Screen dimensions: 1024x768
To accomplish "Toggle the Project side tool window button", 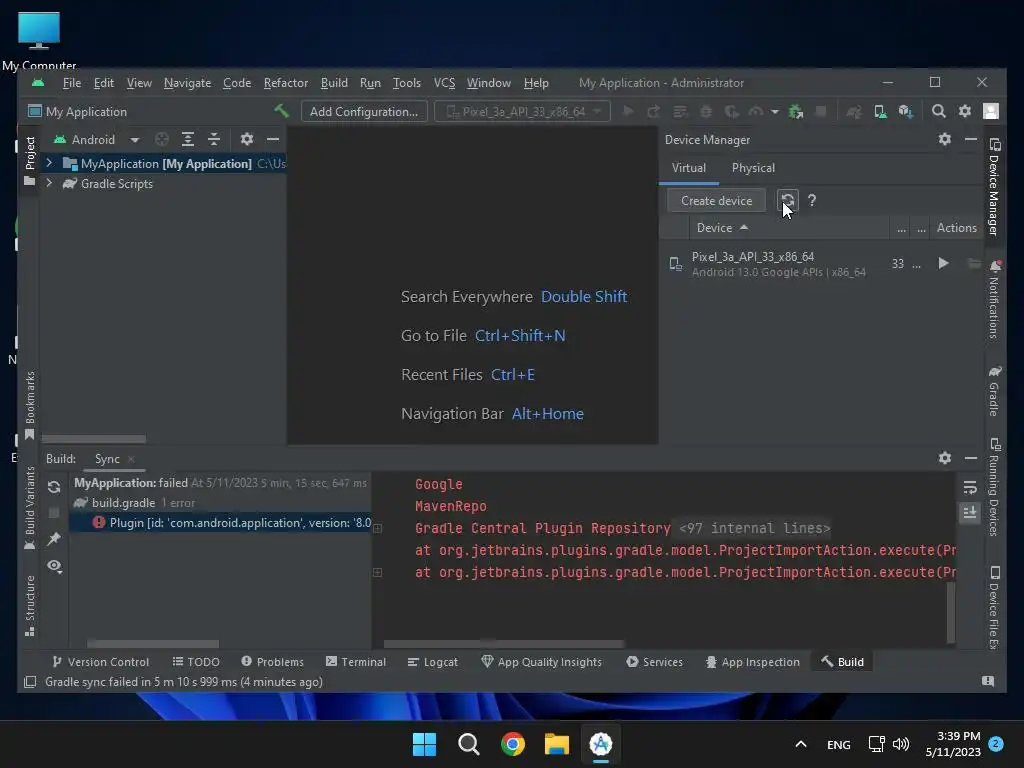I will [29, 161].
